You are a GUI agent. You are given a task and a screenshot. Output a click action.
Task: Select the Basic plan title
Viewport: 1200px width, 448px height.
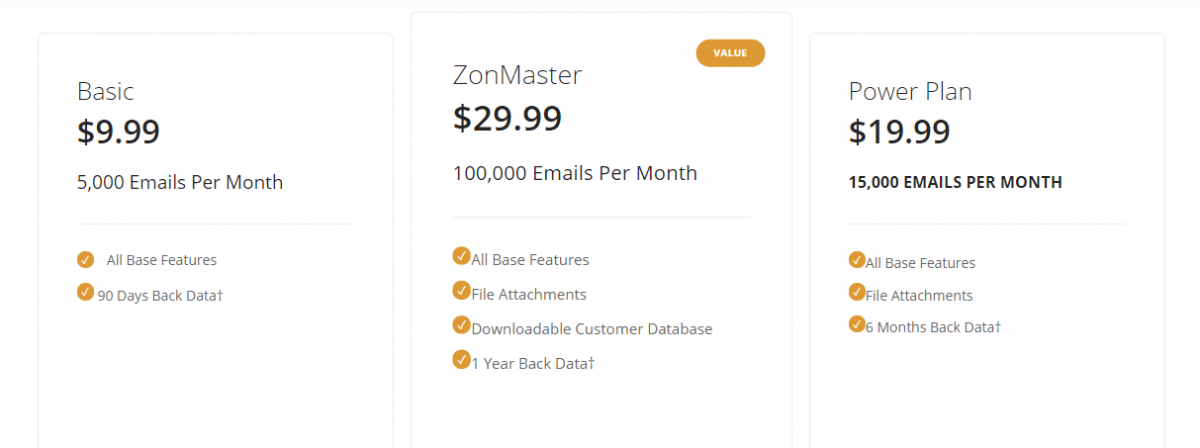105,91
